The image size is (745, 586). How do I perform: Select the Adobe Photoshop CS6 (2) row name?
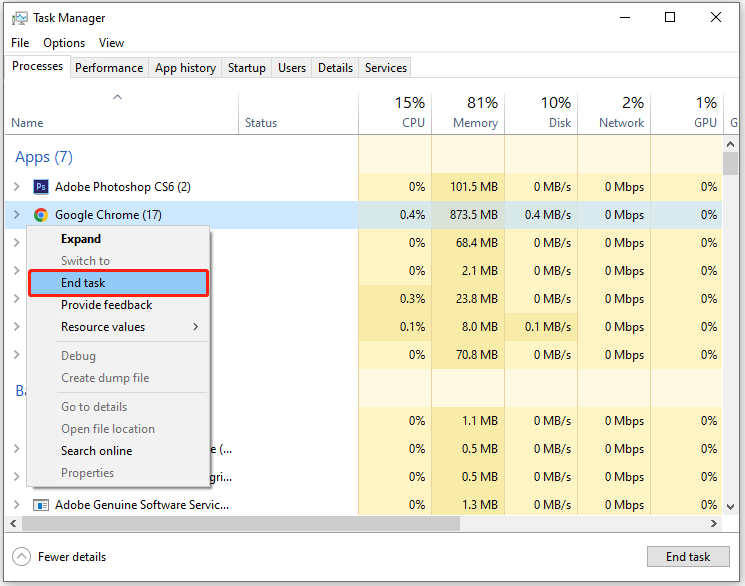tap(123, 187)
